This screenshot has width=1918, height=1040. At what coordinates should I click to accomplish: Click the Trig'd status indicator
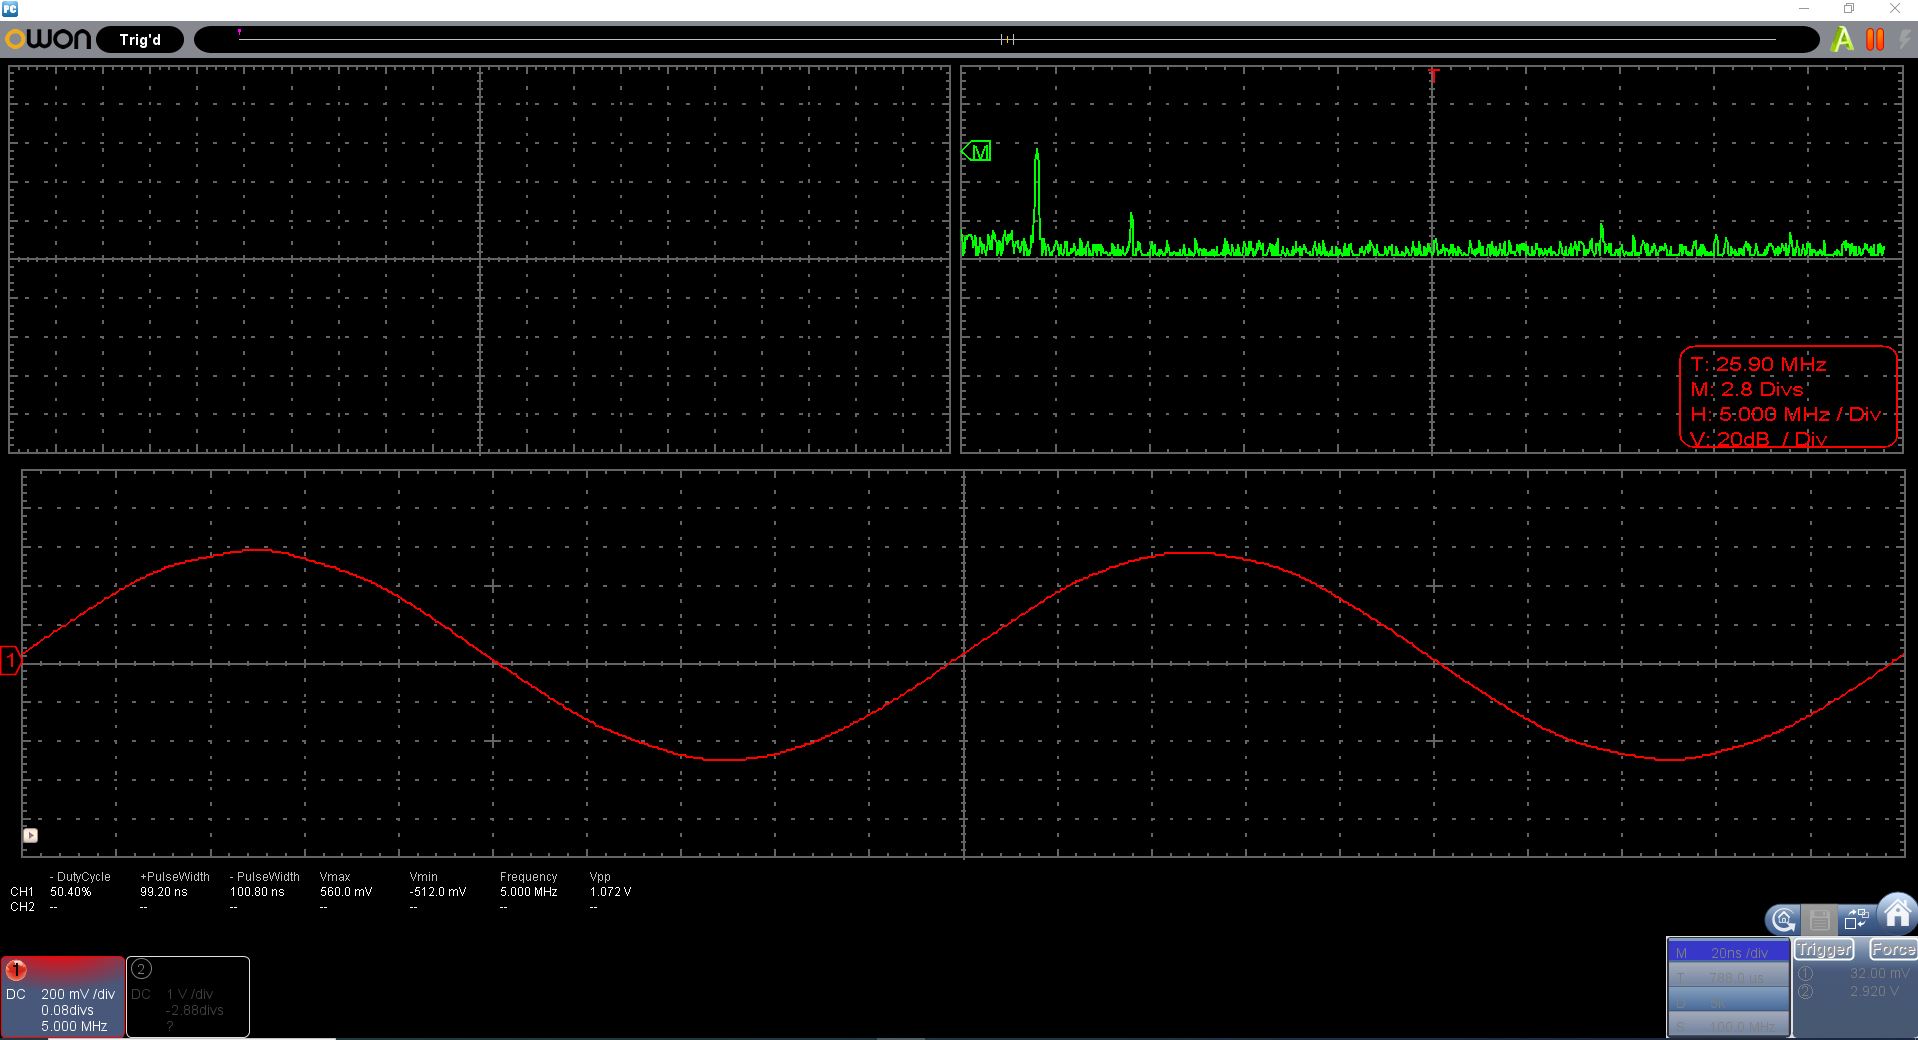tap(140, 40)
